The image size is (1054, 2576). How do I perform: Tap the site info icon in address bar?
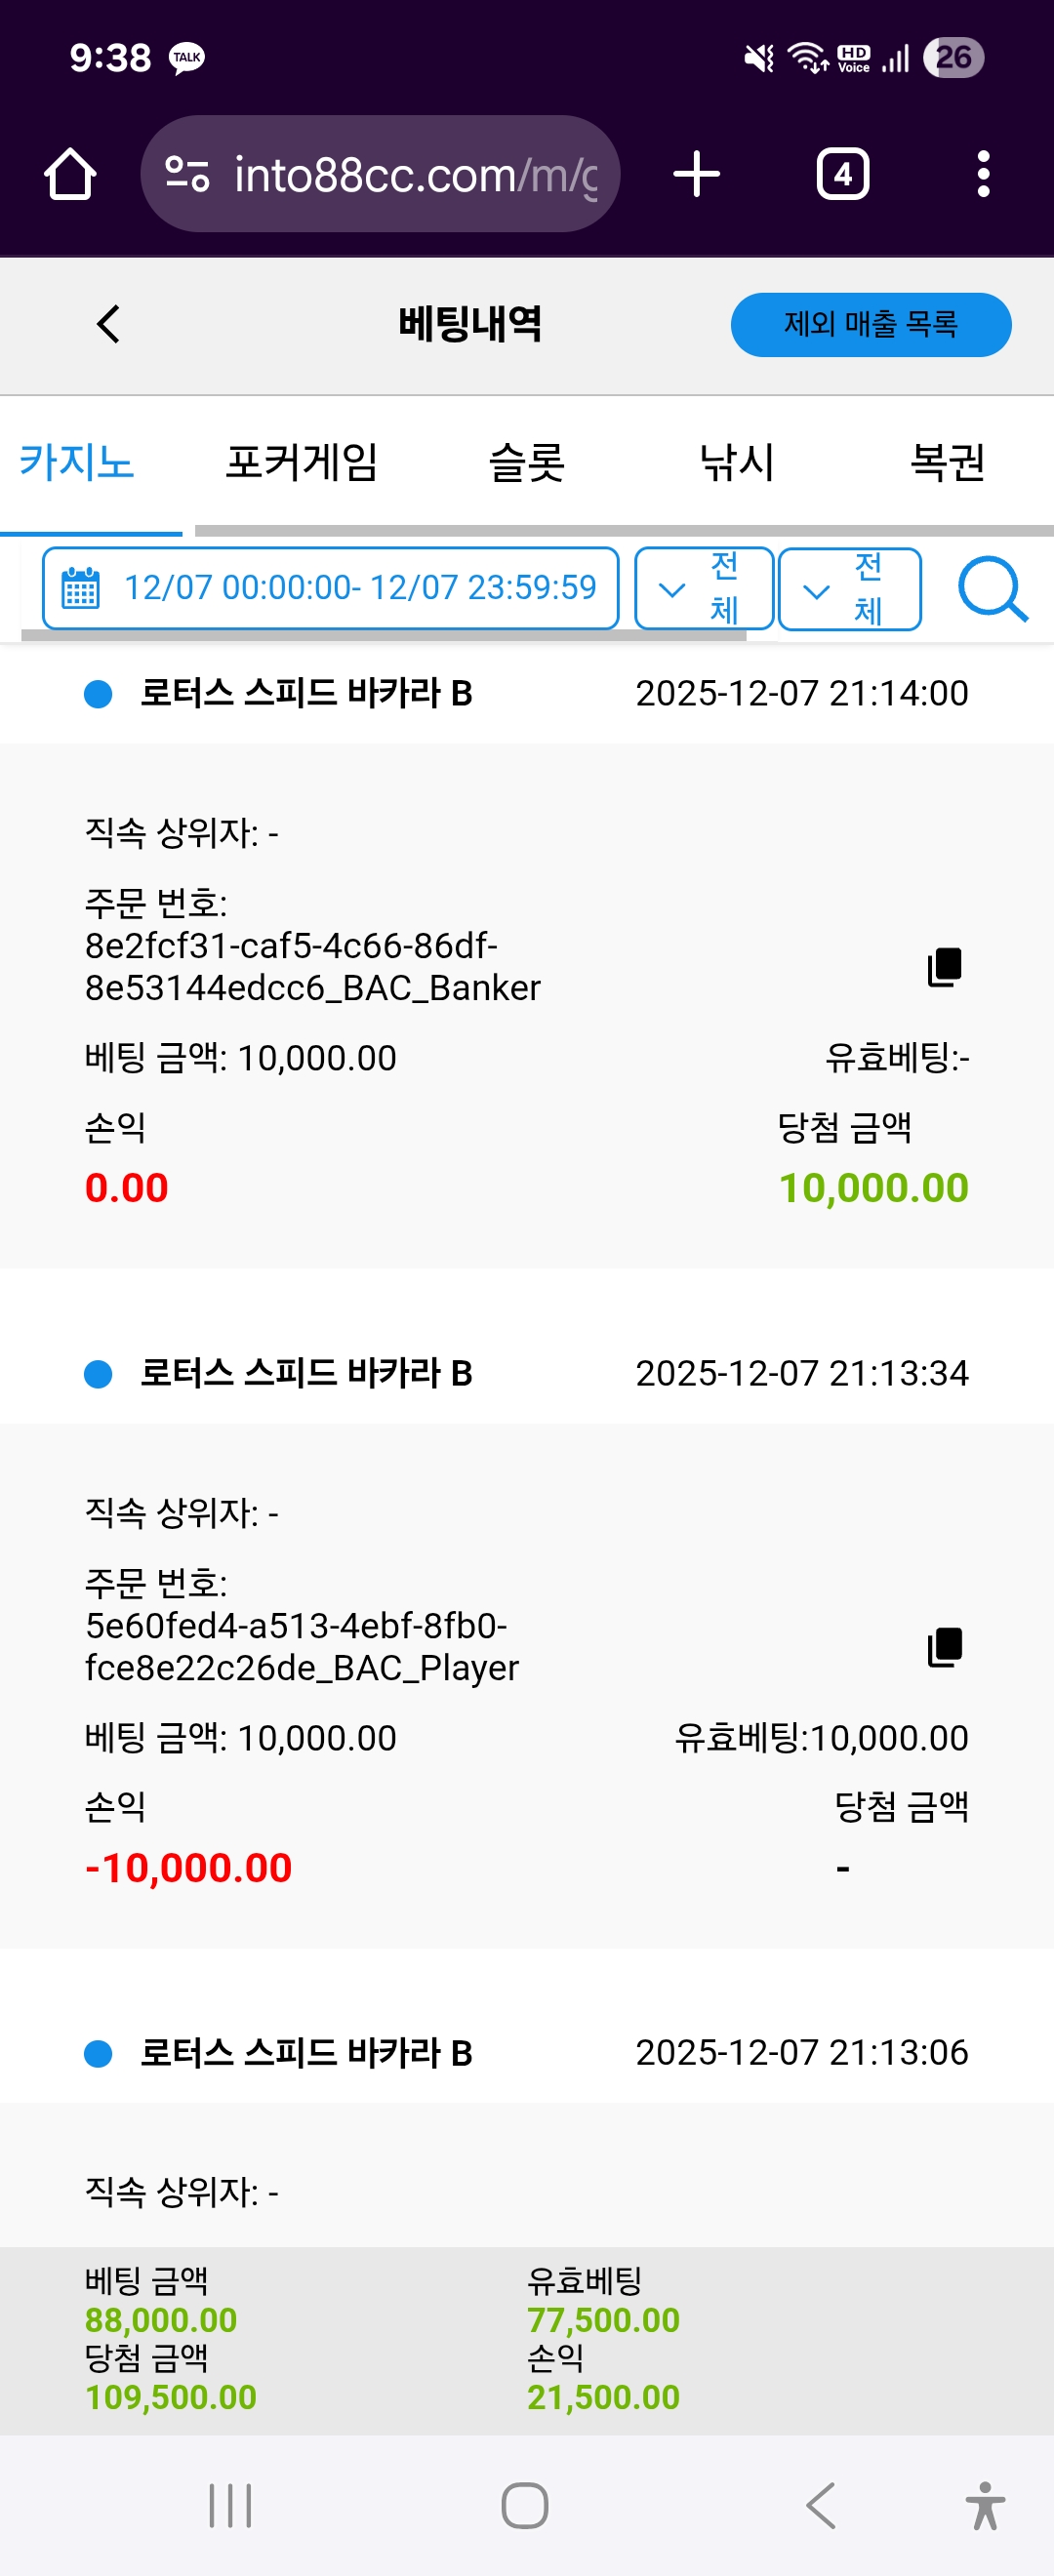click(187, 175)
